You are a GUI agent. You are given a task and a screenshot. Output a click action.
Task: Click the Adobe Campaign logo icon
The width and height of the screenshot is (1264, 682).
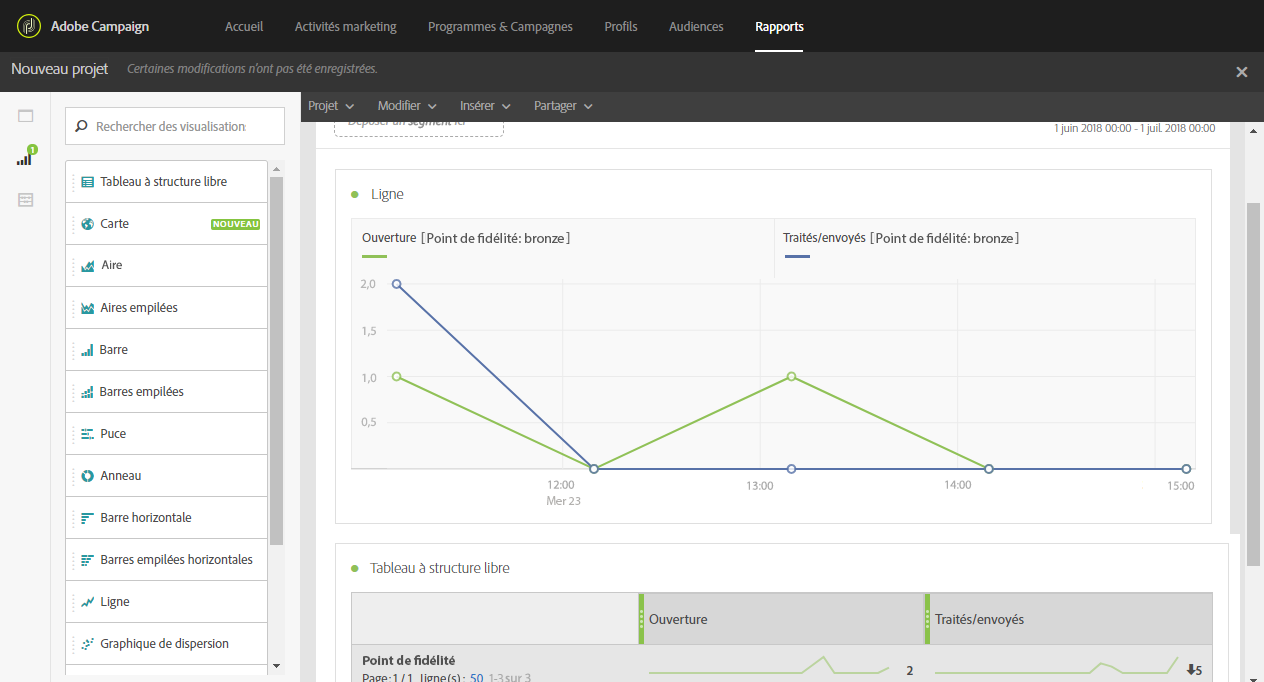(x=28, y=26)
